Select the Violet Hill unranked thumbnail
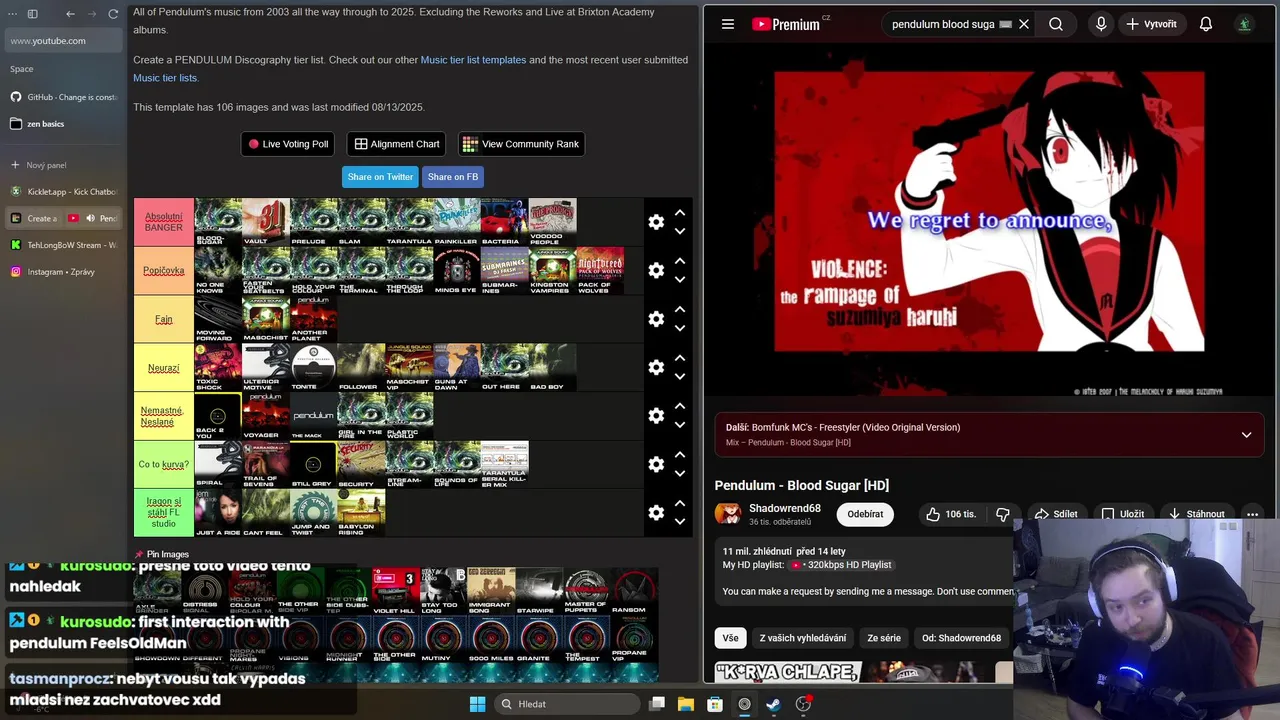 [x=396, y=591]
